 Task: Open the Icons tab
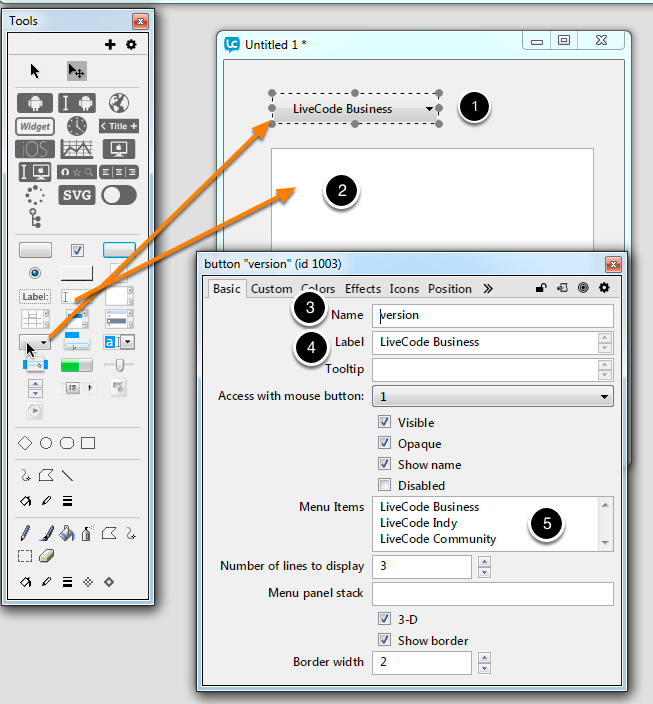(404, 289)
